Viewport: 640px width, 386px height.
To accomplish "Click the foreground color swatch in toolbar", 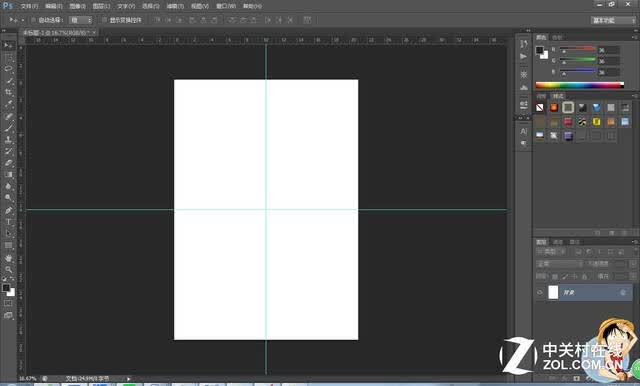I will [x=6, y=288].
